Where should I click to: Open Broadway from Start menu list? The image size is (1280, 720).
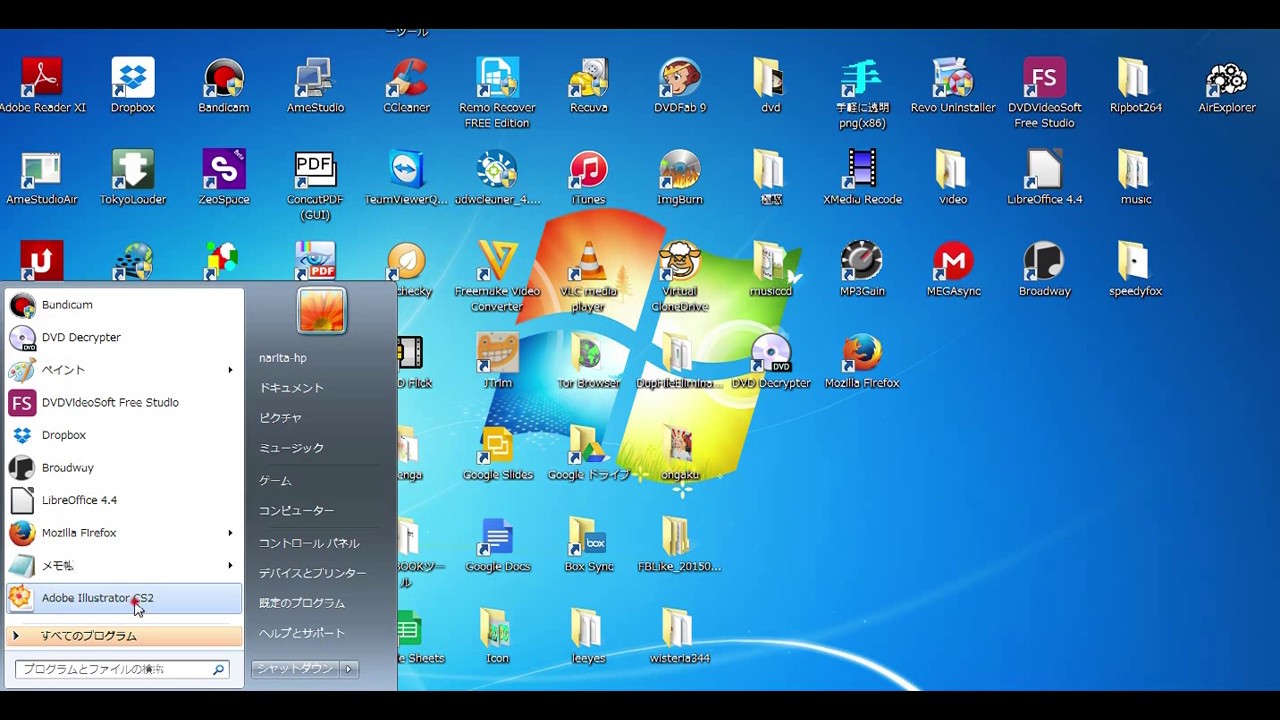124,468
